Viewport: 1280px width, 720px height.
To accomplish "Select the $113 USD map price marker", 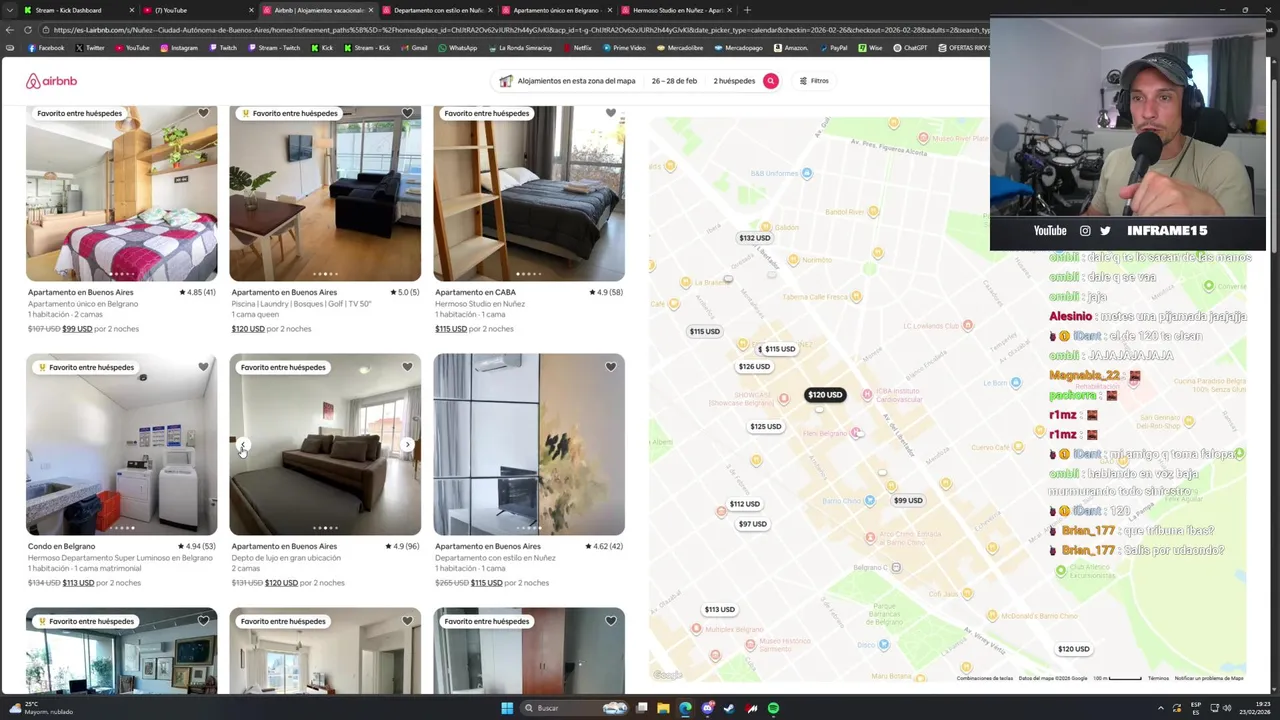I will [x=719, y=610].
